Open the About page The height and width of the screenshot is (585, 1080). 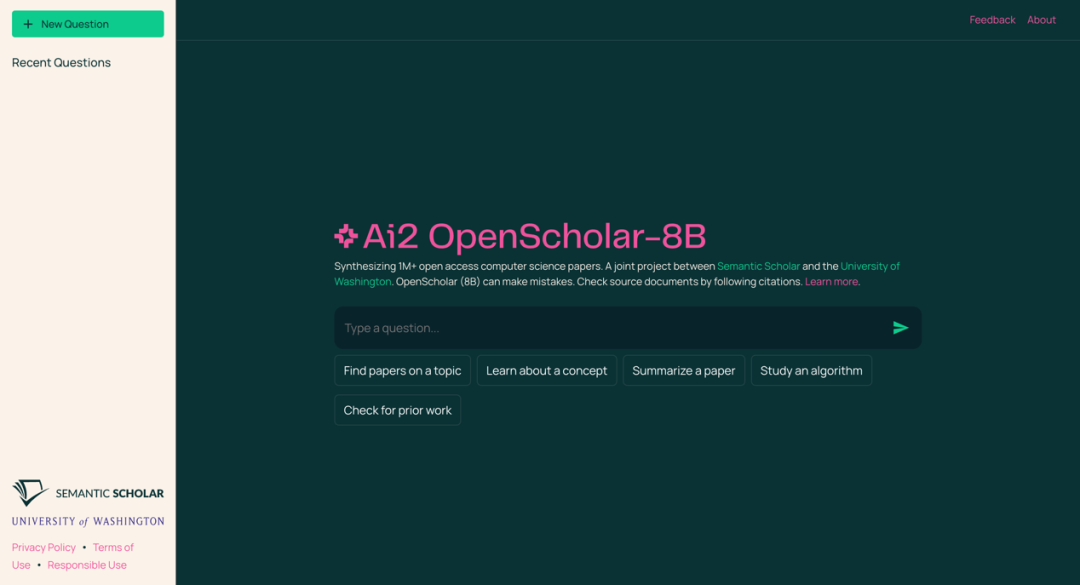1041,19
